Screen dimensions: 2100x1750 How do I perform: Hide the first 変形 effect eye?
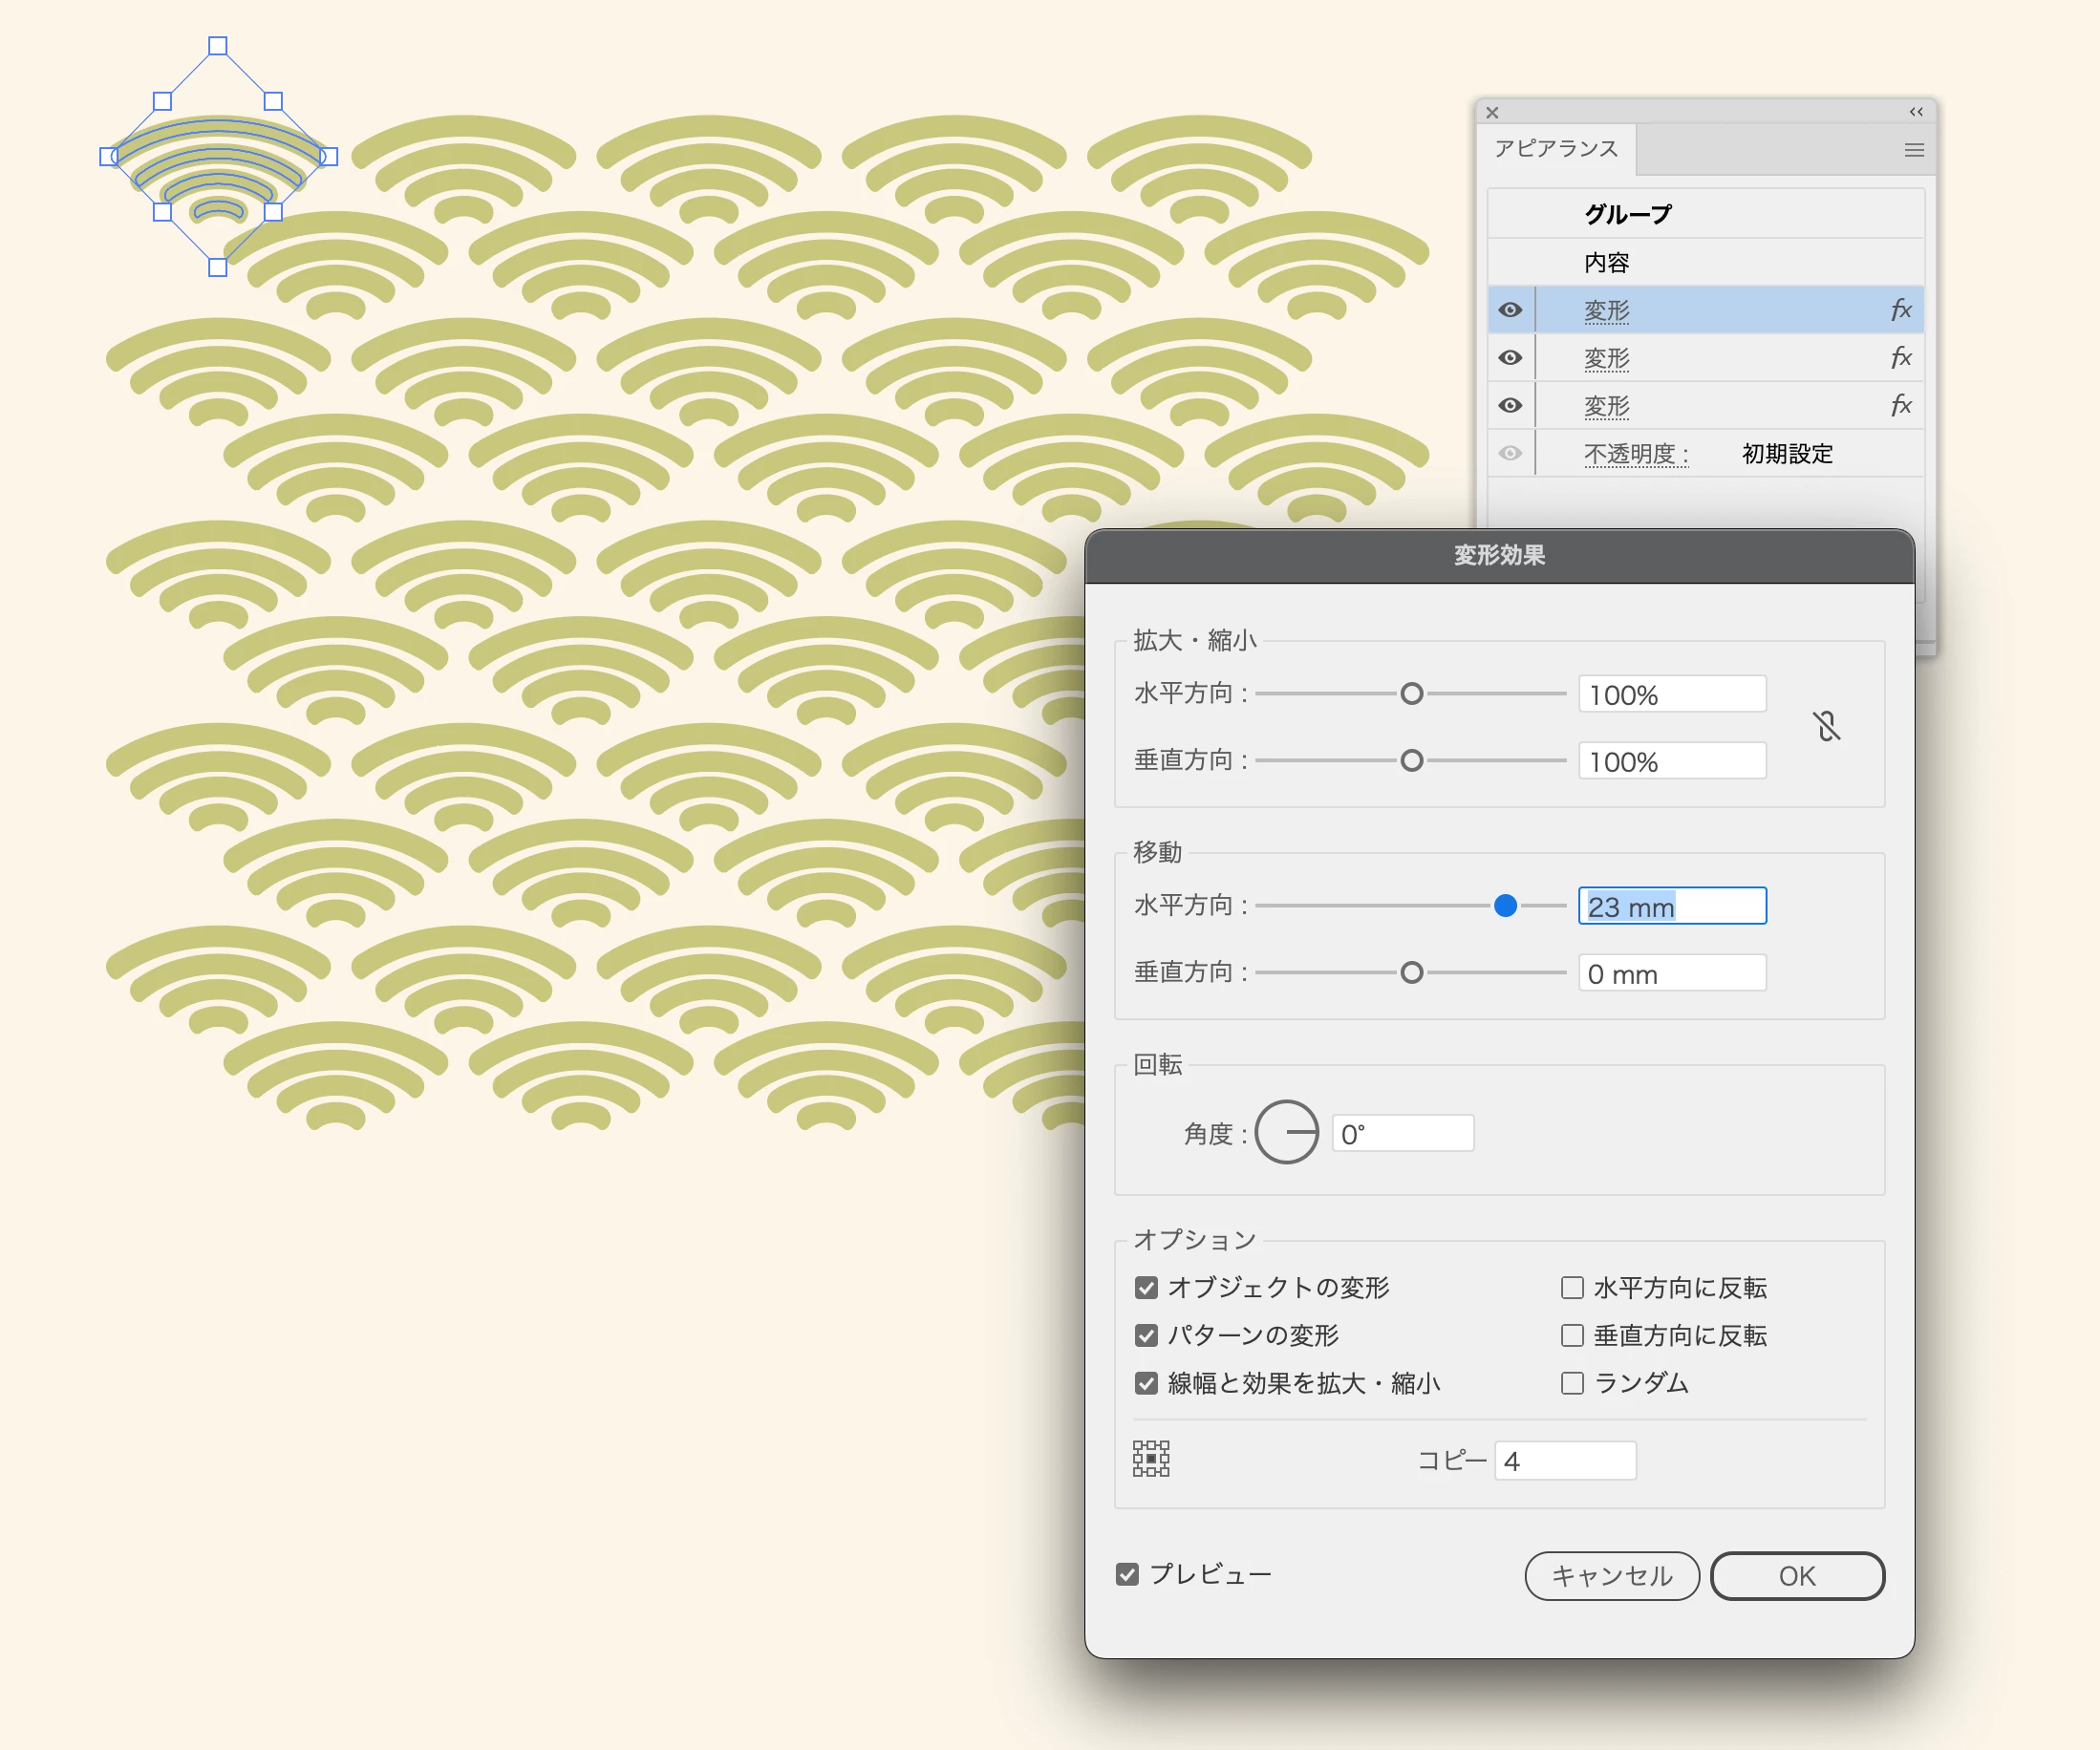click(1510, 310)
